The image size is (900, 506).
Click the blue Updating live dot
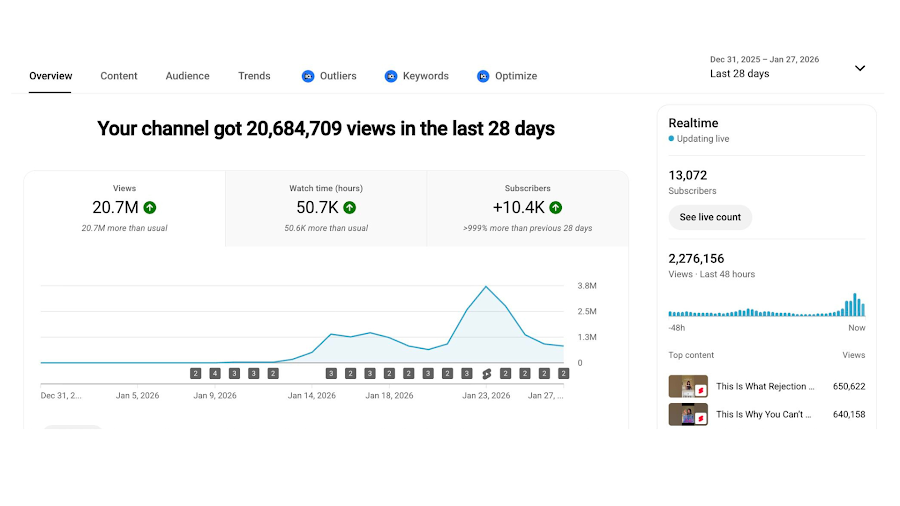(671, 139)
